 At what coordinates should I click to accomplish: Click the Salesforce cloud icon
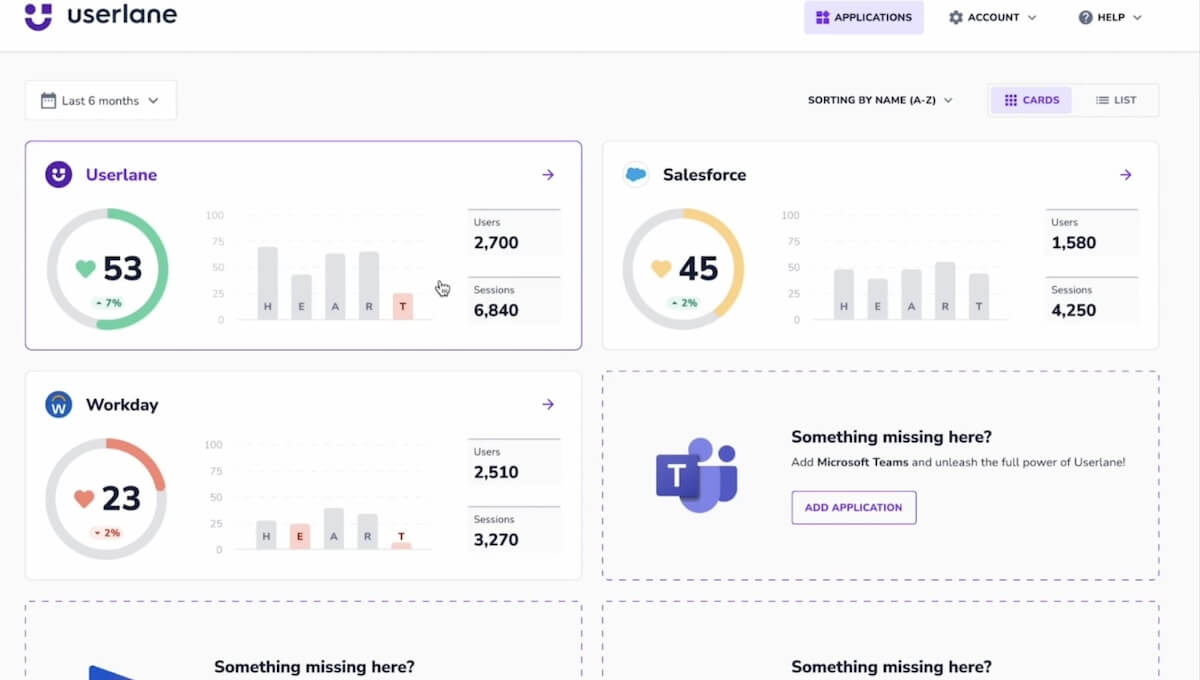[636, 174]
